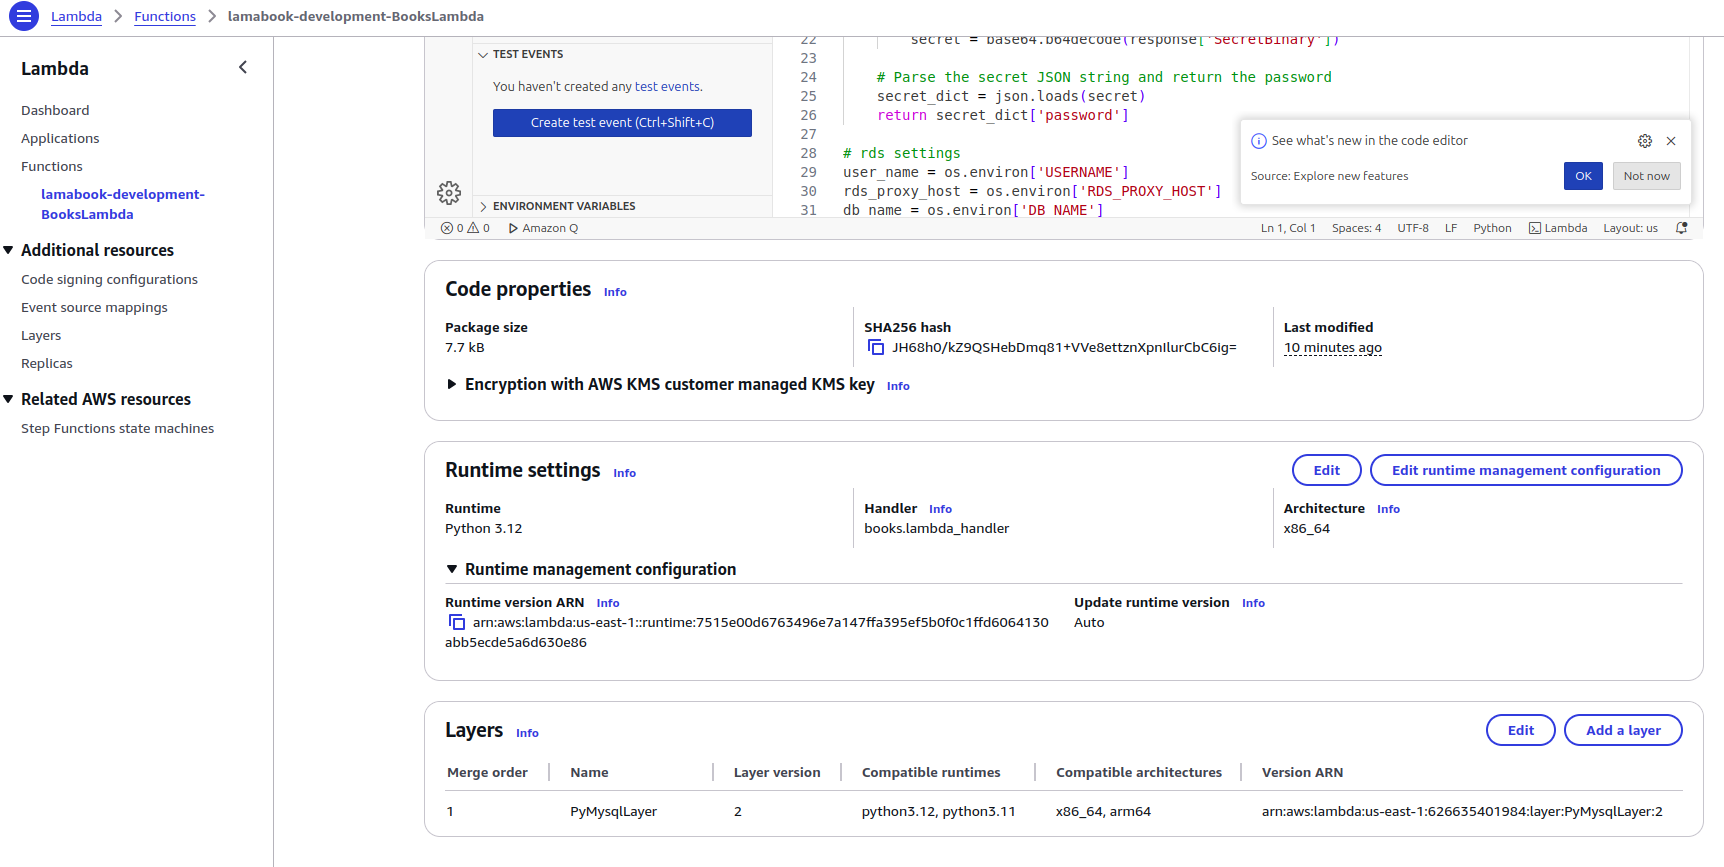
Task: Open the code editor settings gear in the sidebar
Action: click(449, 193)
